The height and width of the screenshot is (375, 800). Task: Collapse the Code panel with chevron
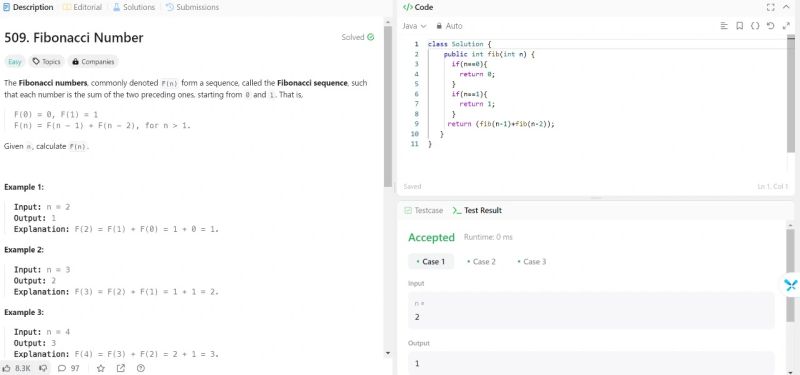tap(786, 7)
